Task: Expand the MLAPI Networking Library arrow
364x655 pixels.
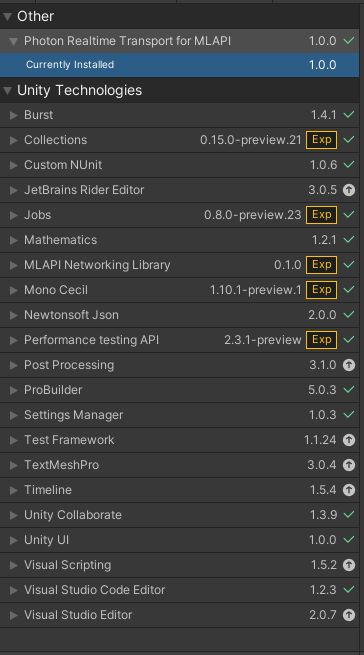Action: pos(14,265)
